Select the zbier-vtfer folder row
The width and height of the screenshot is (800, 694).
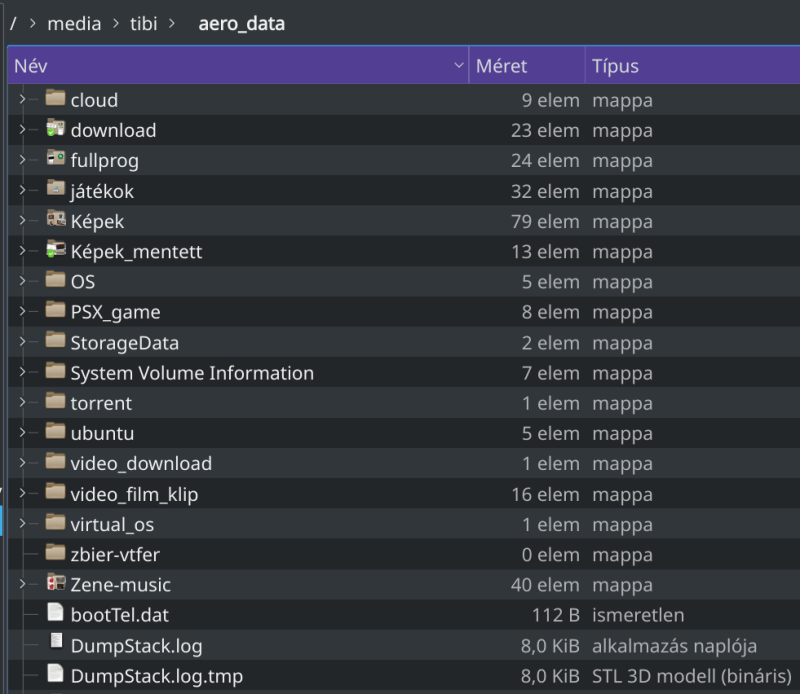pyautogui.click(x=404, y=554)
